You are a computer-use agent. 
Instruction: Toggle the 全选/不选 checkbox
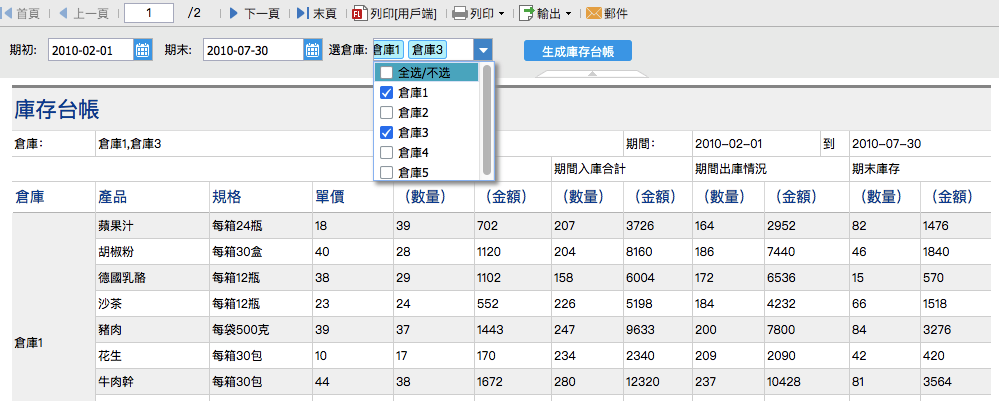point(385,73)
